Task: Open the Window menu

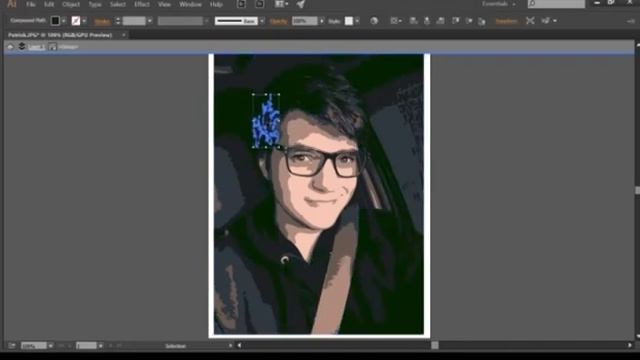Action: point(191,4)
